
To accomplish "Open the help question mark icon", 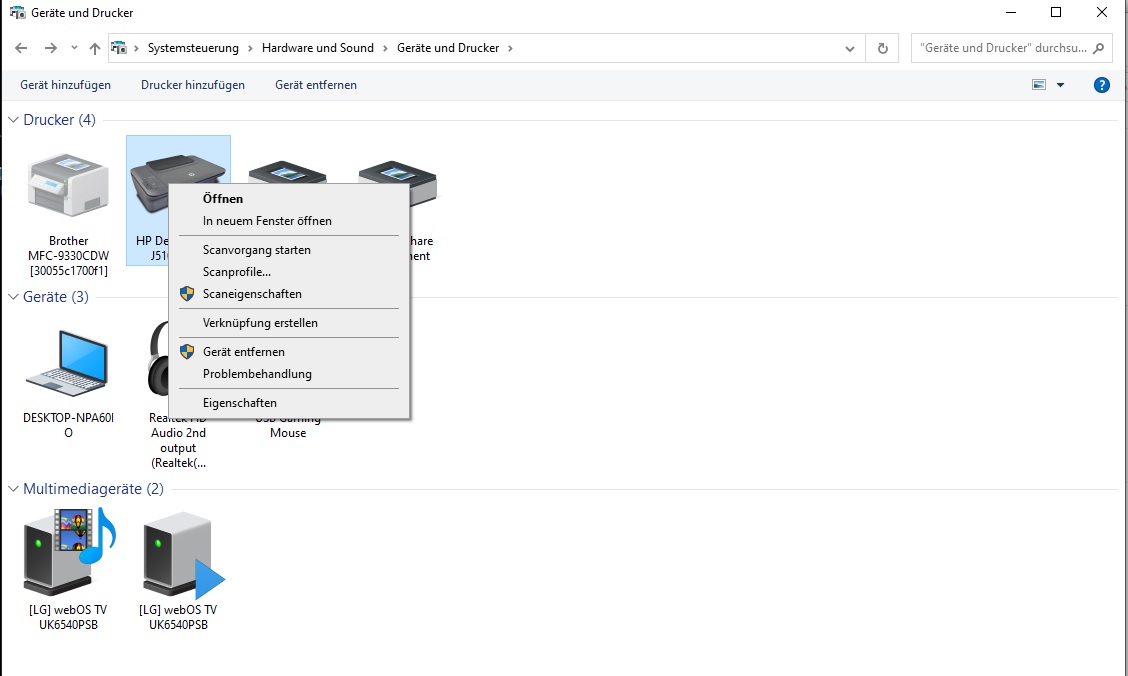I will click(1101, 85).
